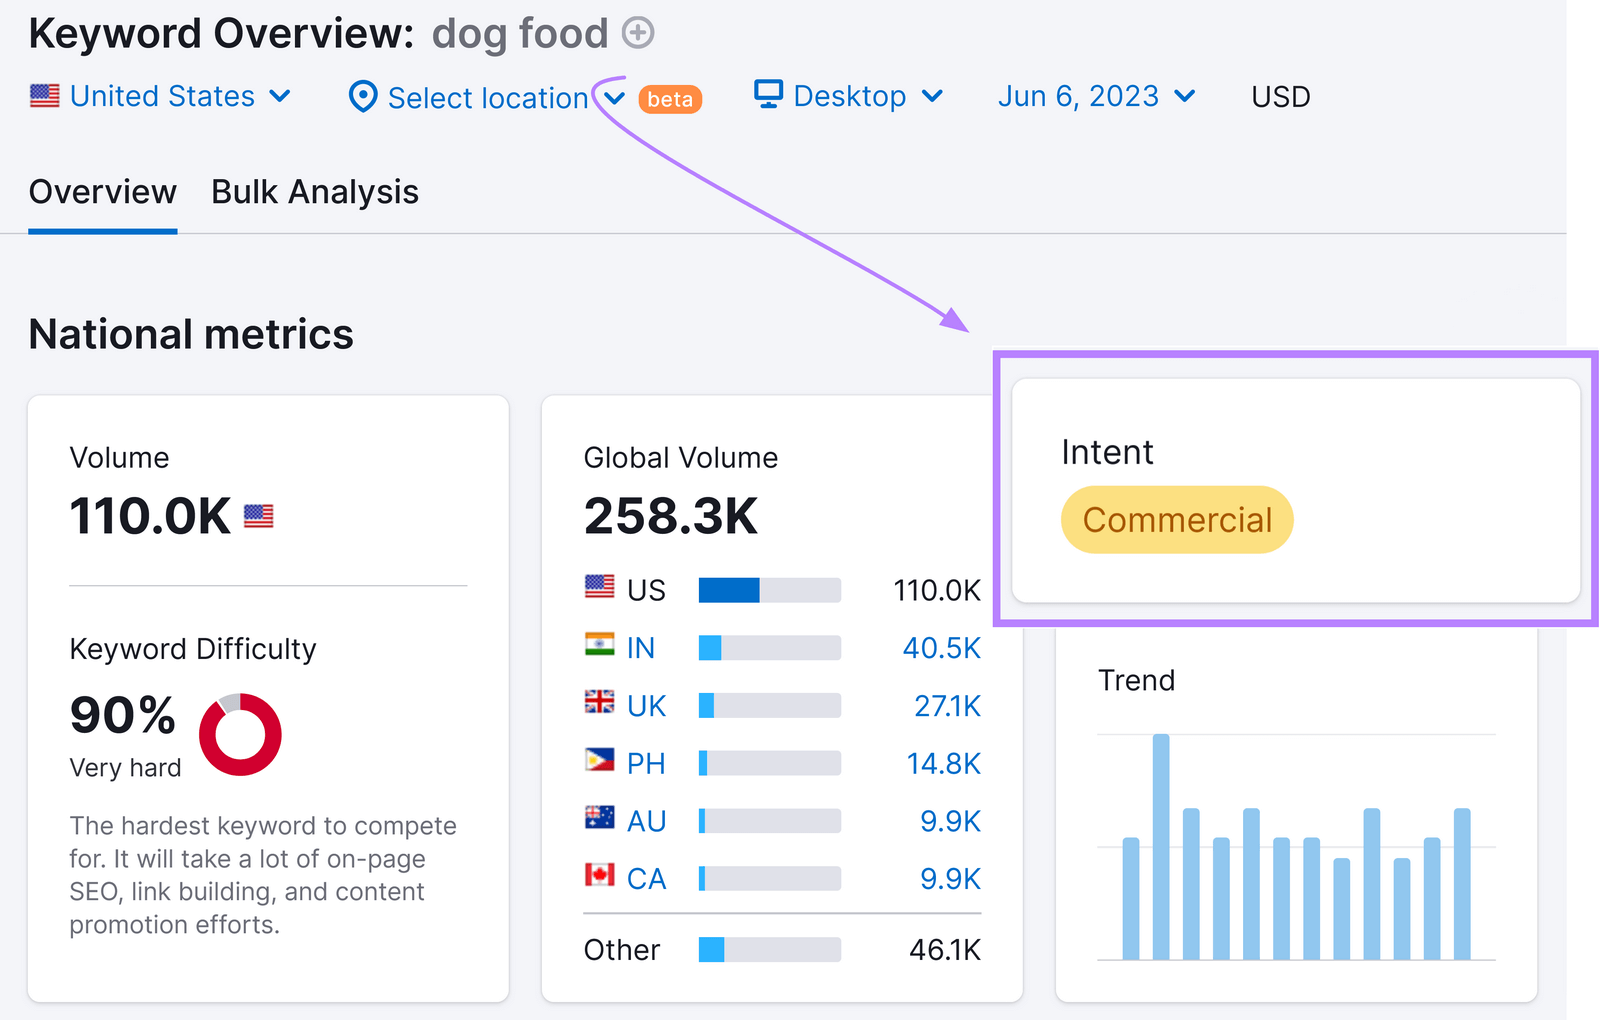The image size is (1600, 1020).
Task: Switch to the Bulk Analysis tab
Action: [x=314, y=191]
